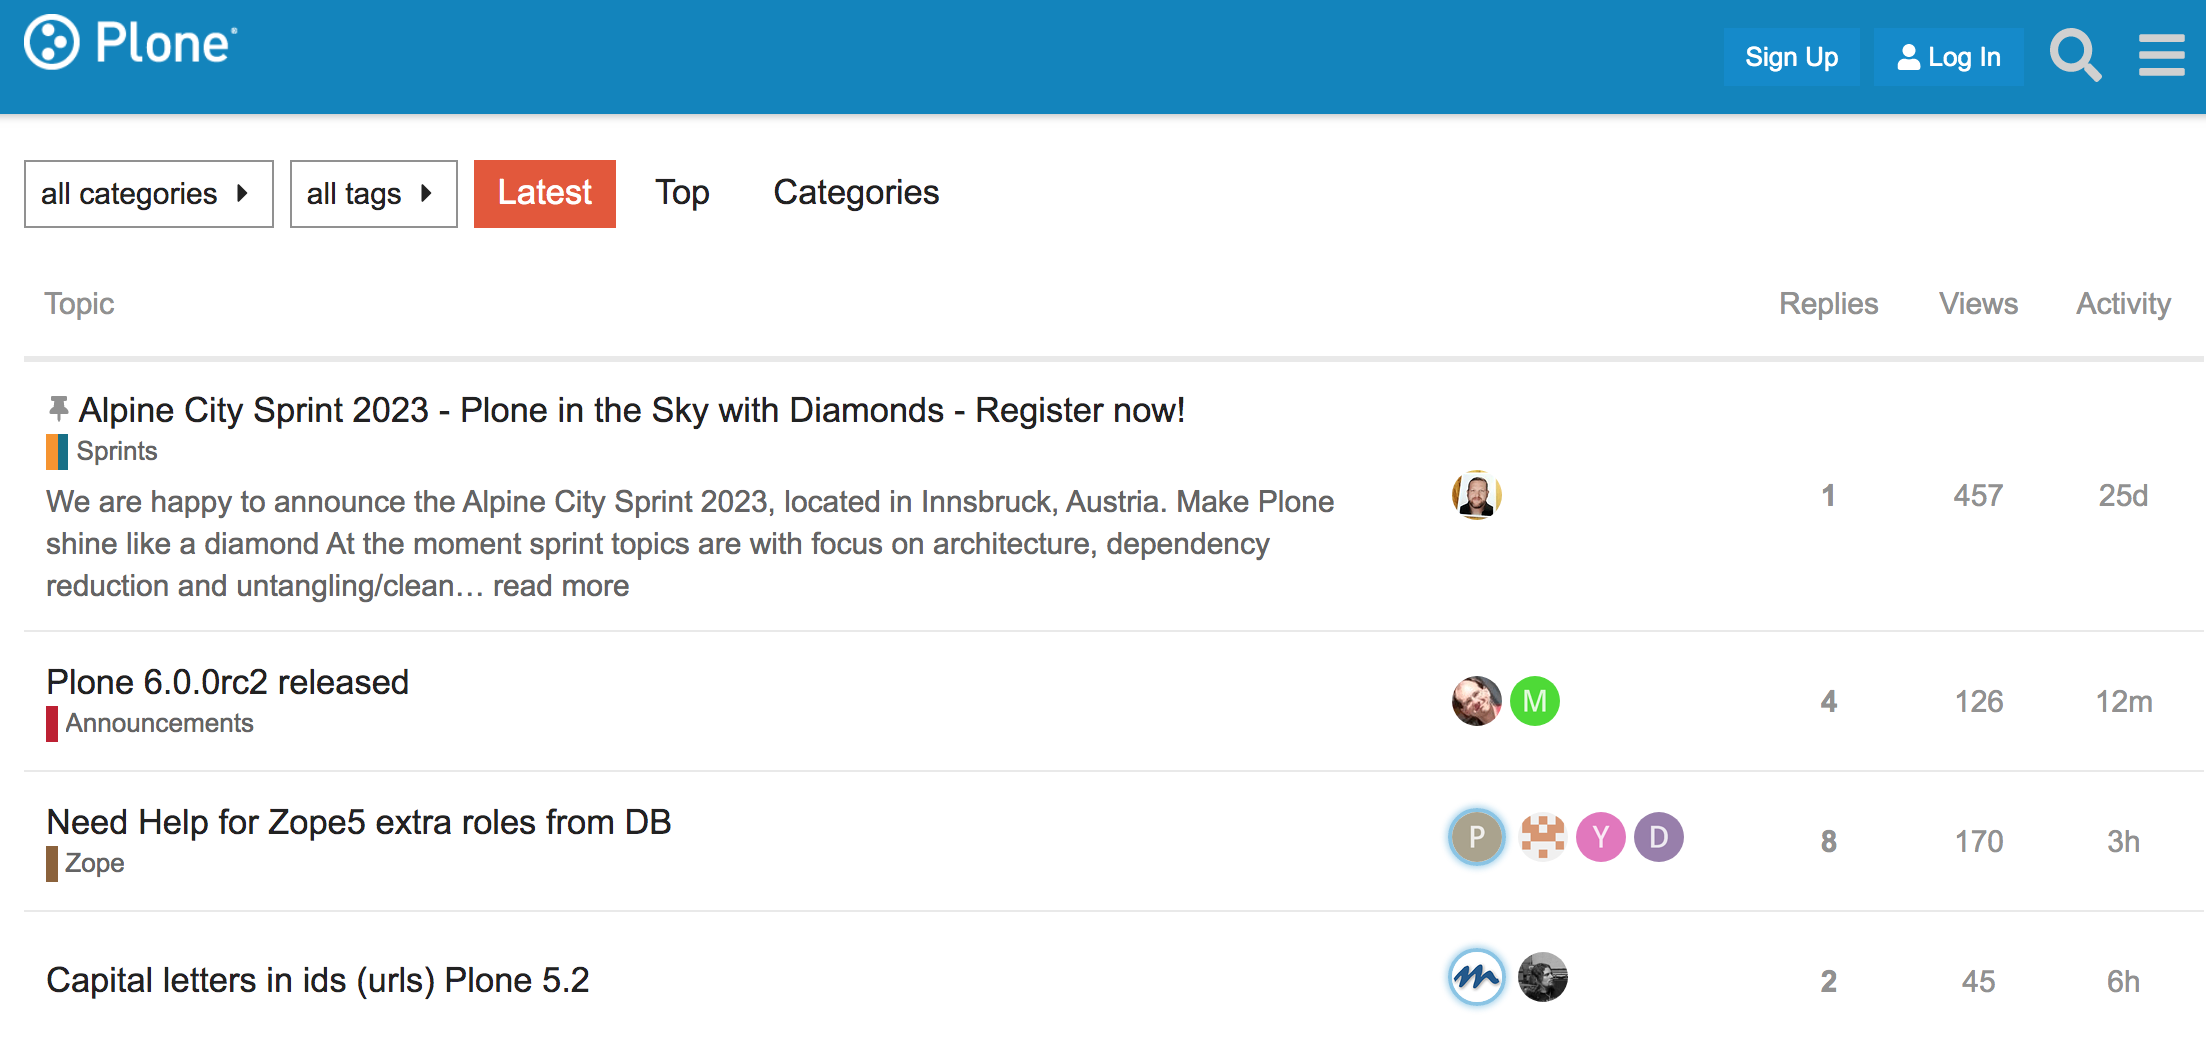Click reply count 1 on Alpine row

(x=1828, y=496)
